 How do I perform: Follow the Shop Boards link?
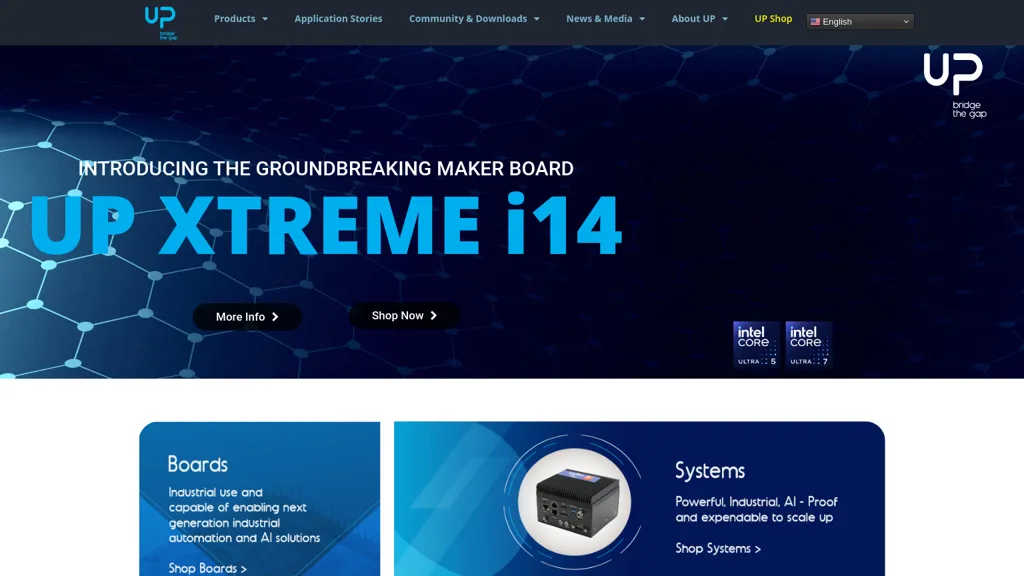pyautogui.click(x=207, y=568)
